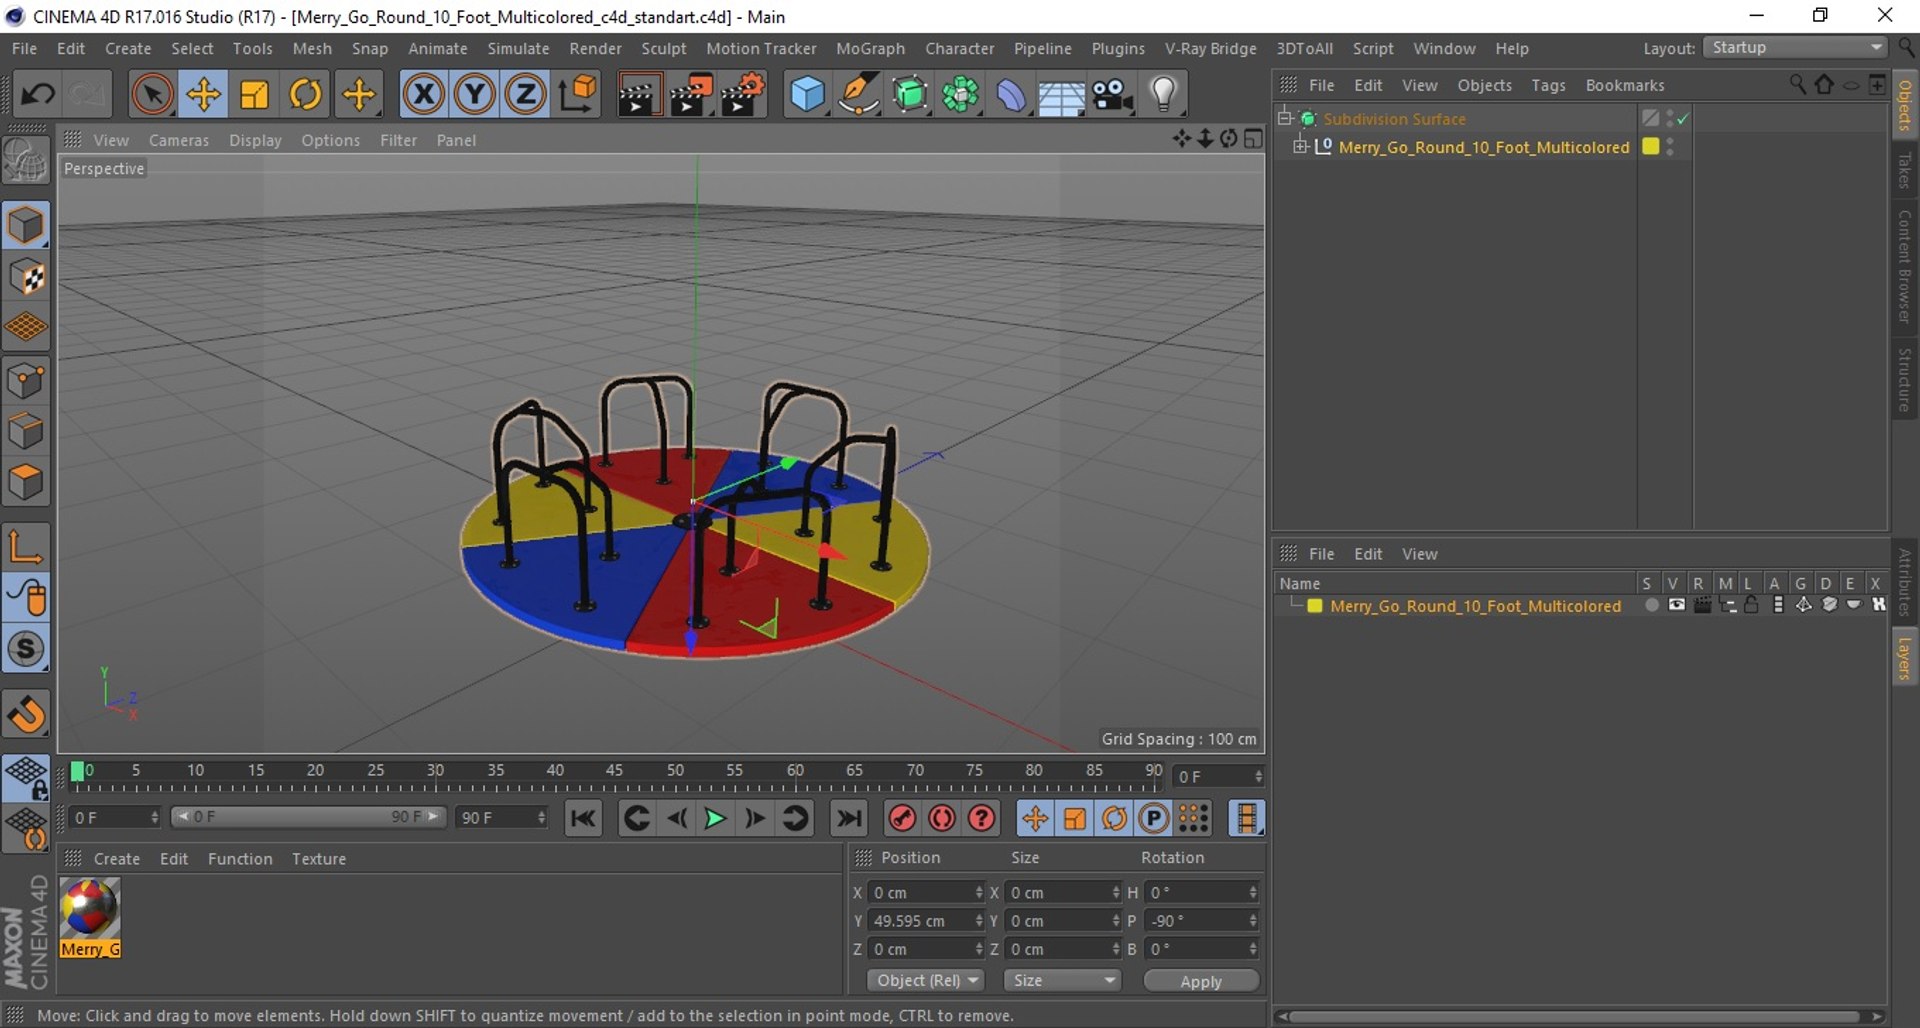Toggle Z axis lock
The width and height of the screenshot is (1920, 1028).
[x=525, y=95]
